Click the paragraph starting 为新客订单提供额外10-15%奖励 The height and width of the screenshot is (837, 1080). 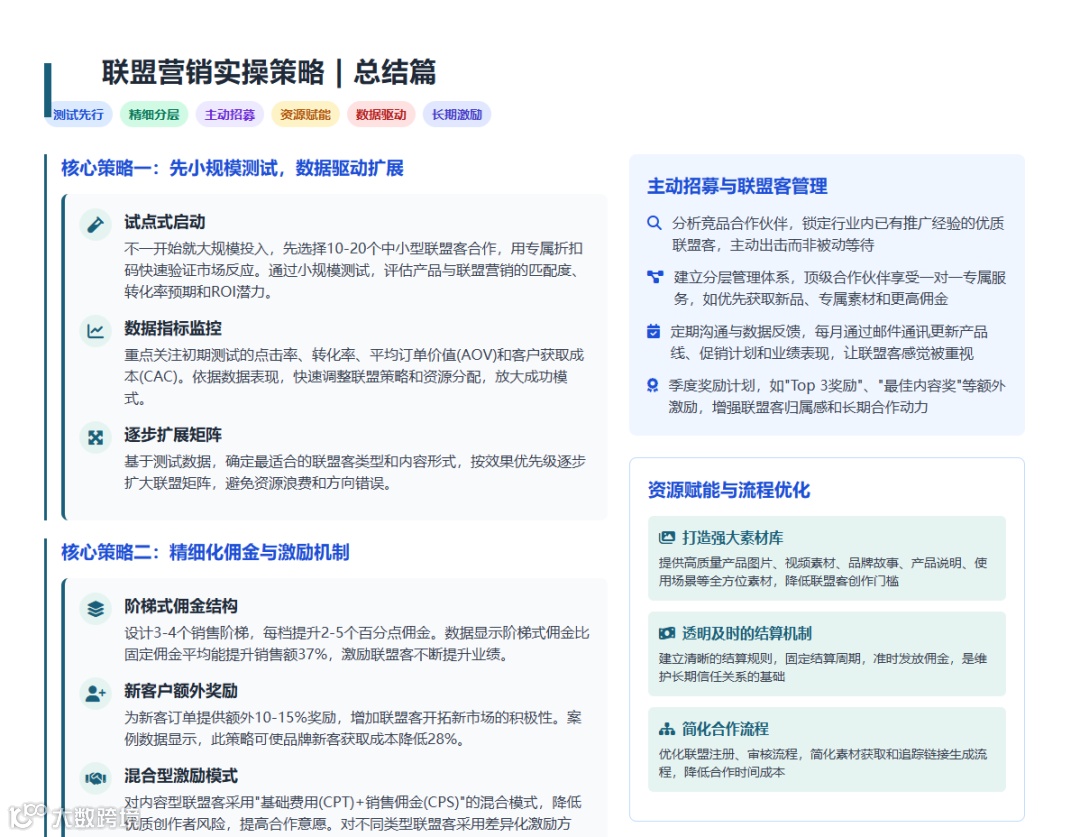[x=353, y=728]
